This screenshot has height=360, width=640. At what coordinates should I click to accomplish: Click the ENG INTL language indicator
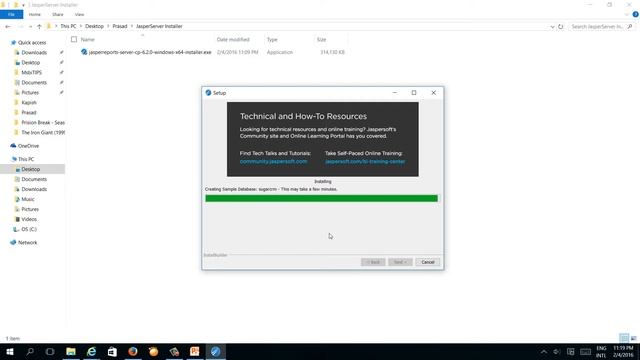tap(601, 352)
